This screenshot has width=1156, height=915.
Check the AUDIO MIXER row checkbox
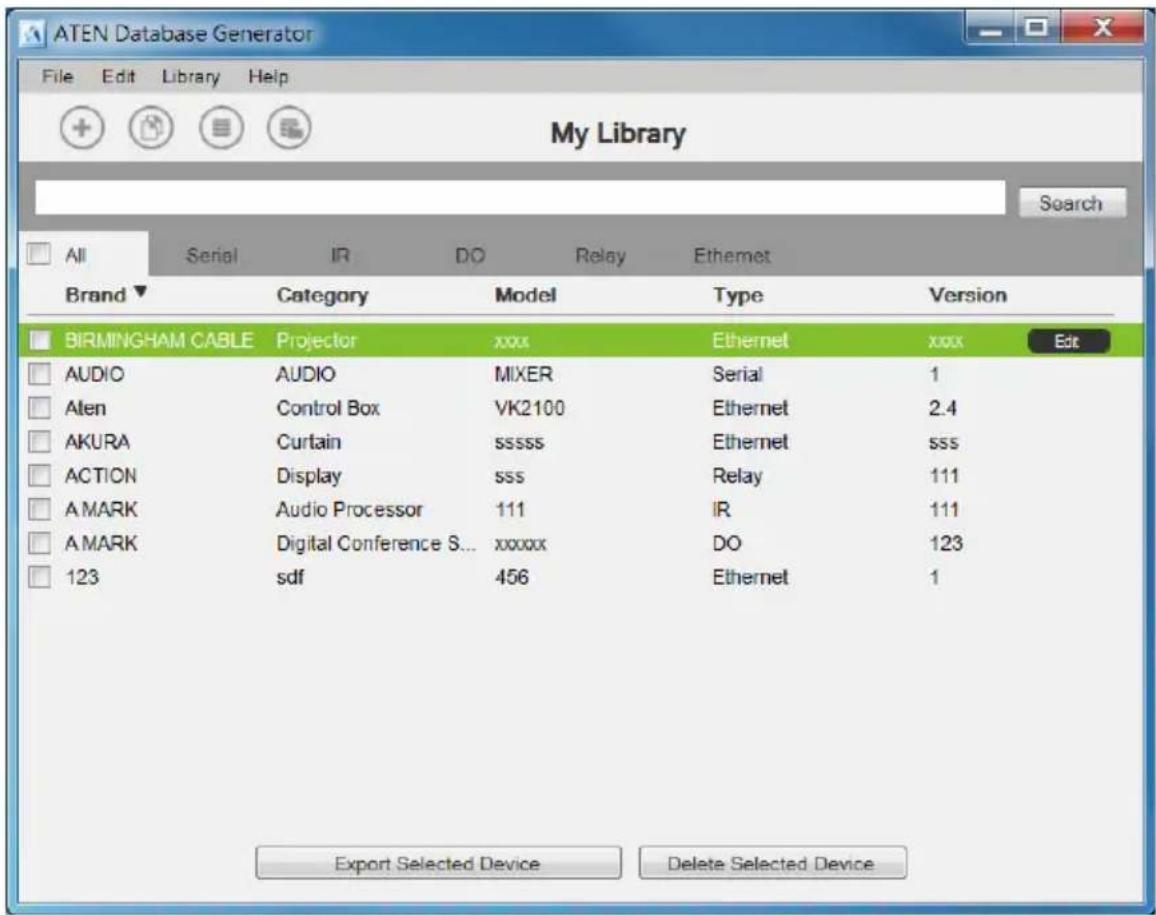pyautogui.click(x=39, y=374)
